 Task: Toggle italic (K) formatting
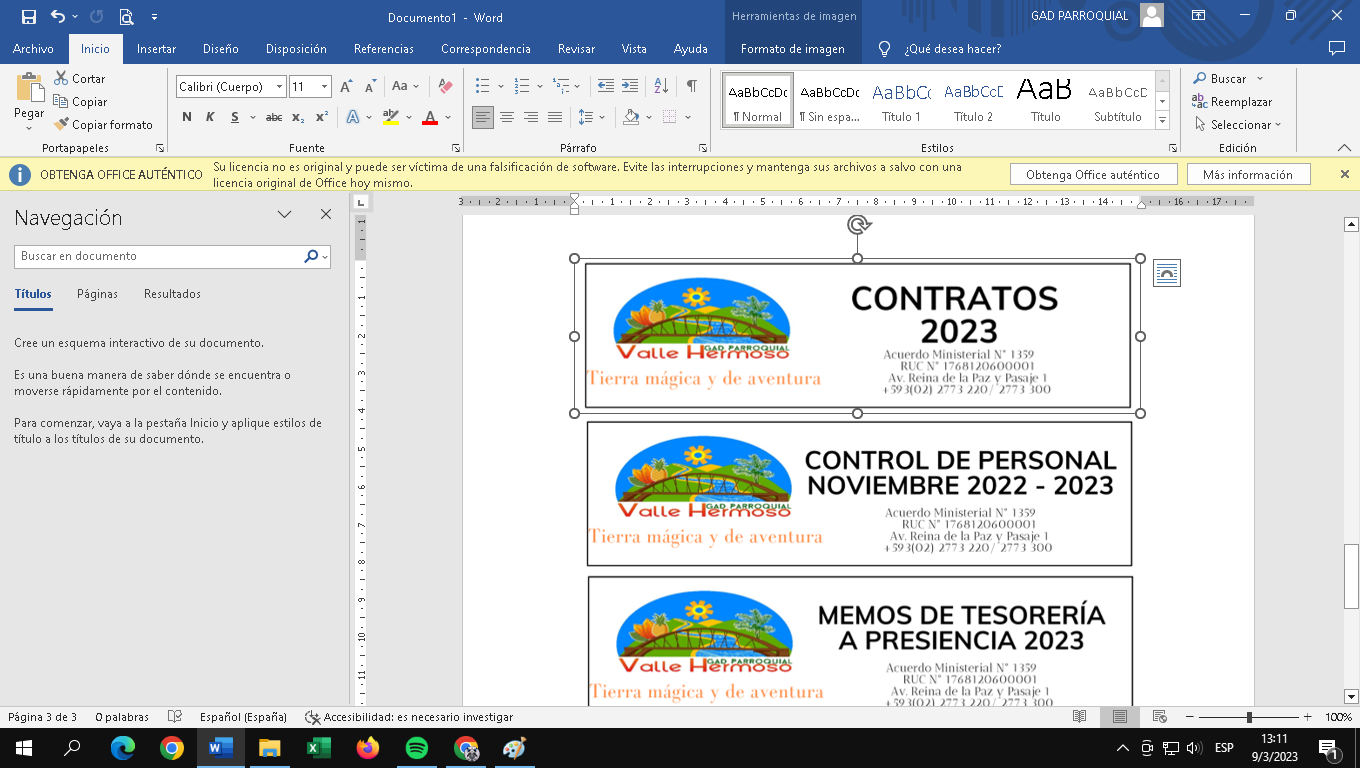210,117
